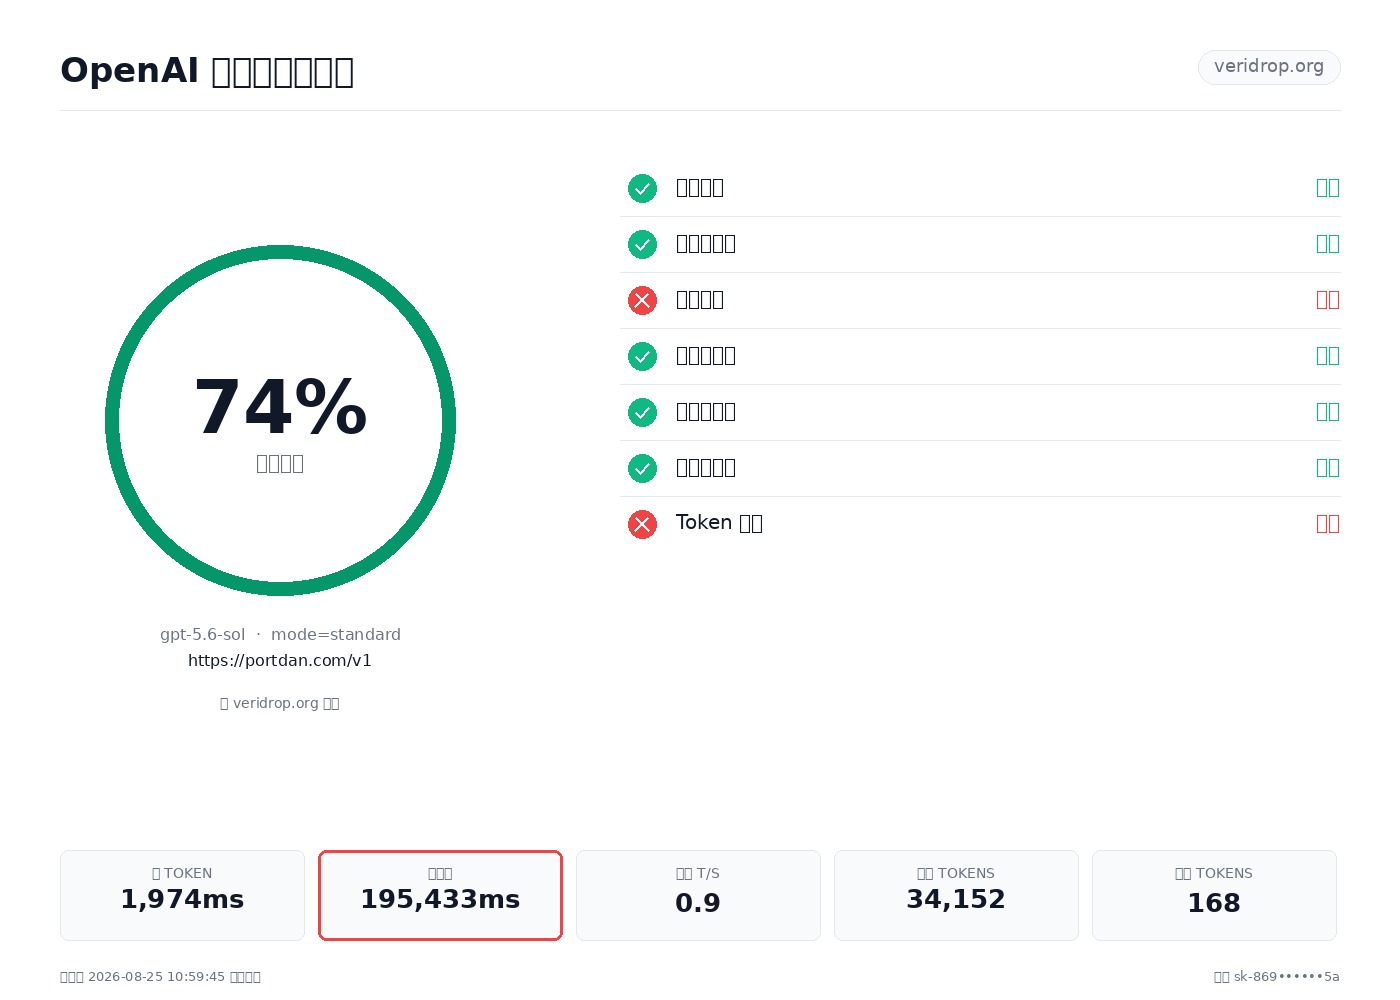The image size is (1400, 1000).
Task: Click the 74% circular score ring
Action: click(x=280, y=420)
